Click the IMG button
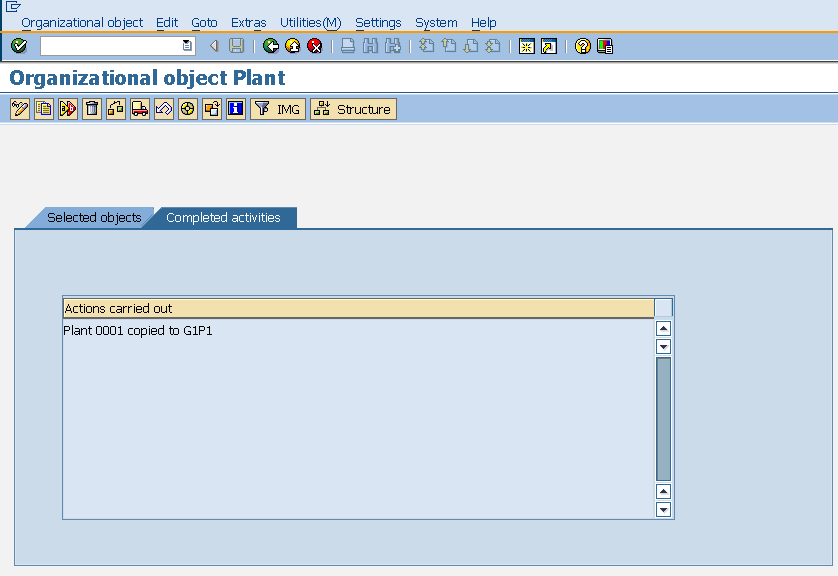The image size is (838, 576). tap(277, 109)
